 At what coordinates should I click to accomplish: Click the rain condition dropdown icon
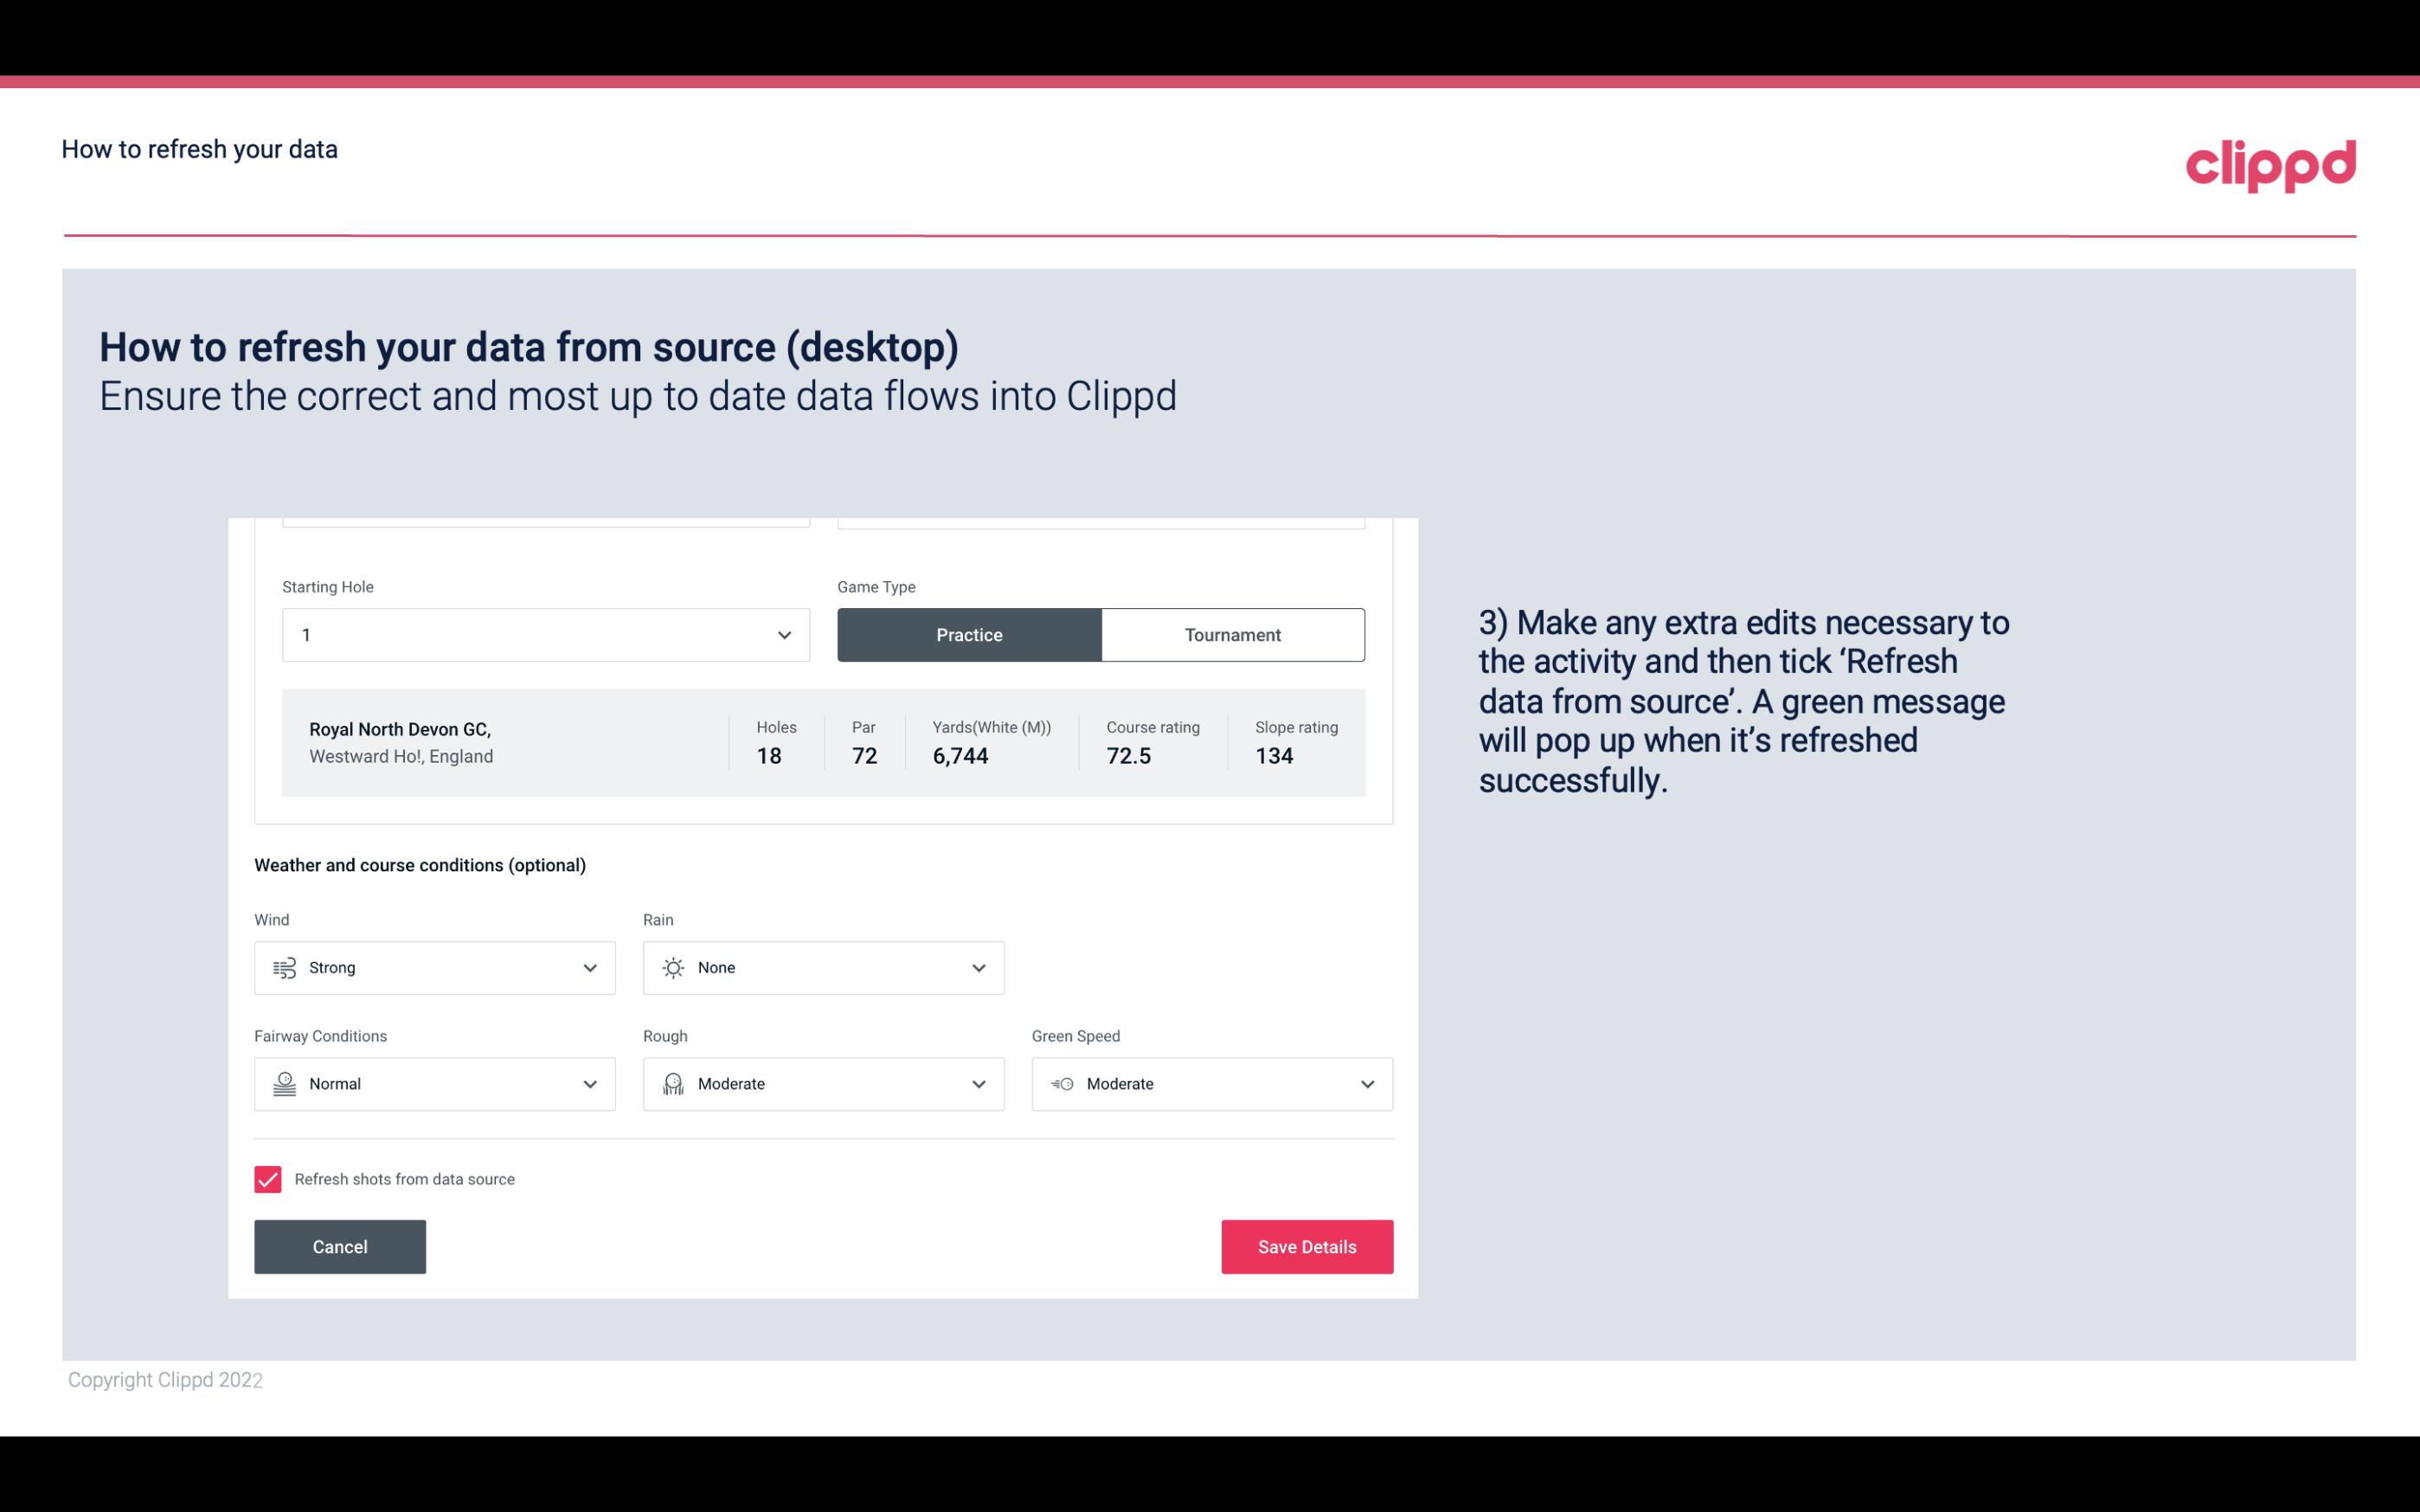tap(978, 967)
